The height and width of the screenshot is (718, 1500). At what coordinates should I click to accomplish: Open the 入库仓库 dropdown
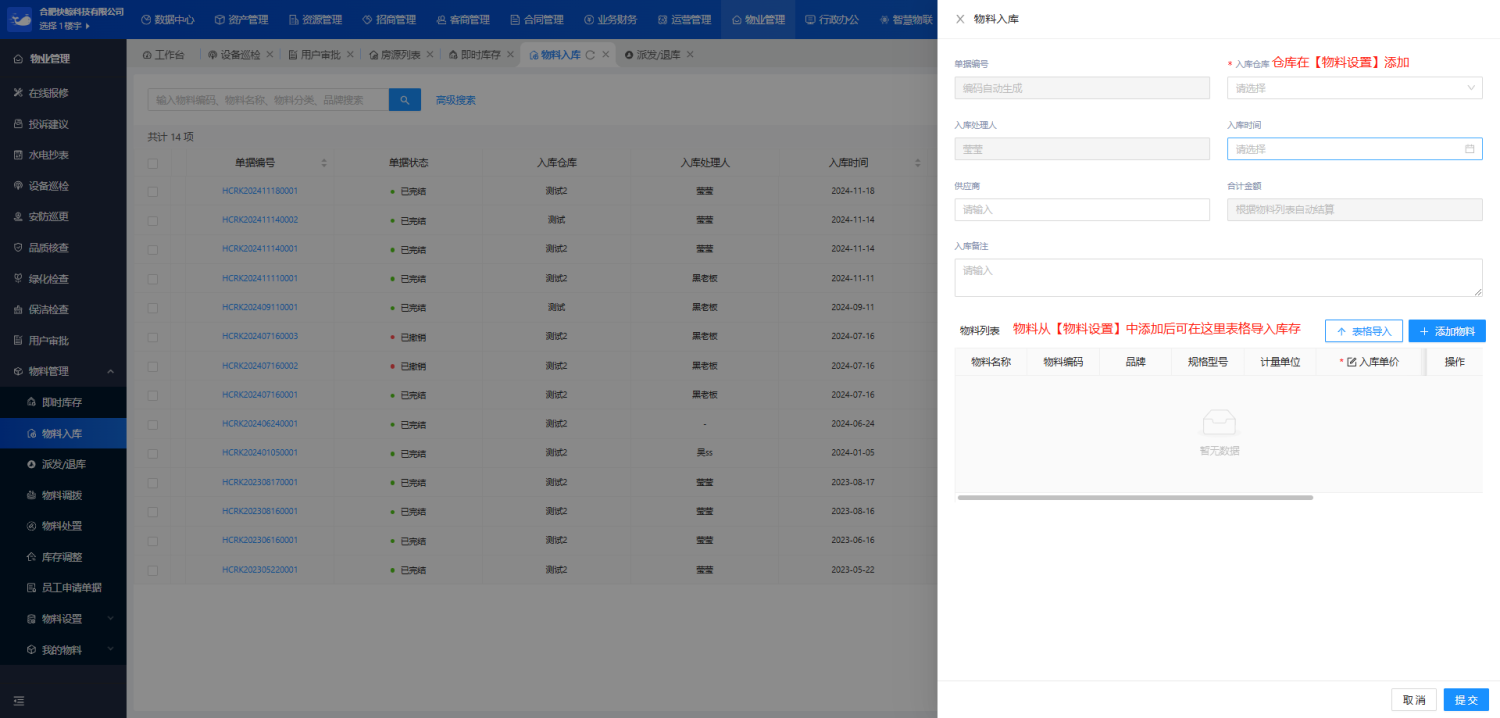tap(1354, 88)
